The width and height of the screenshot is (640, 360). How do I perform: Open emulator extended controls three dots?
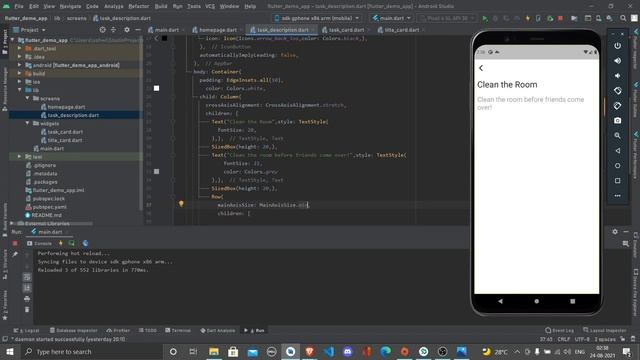[x=618, y=196]
